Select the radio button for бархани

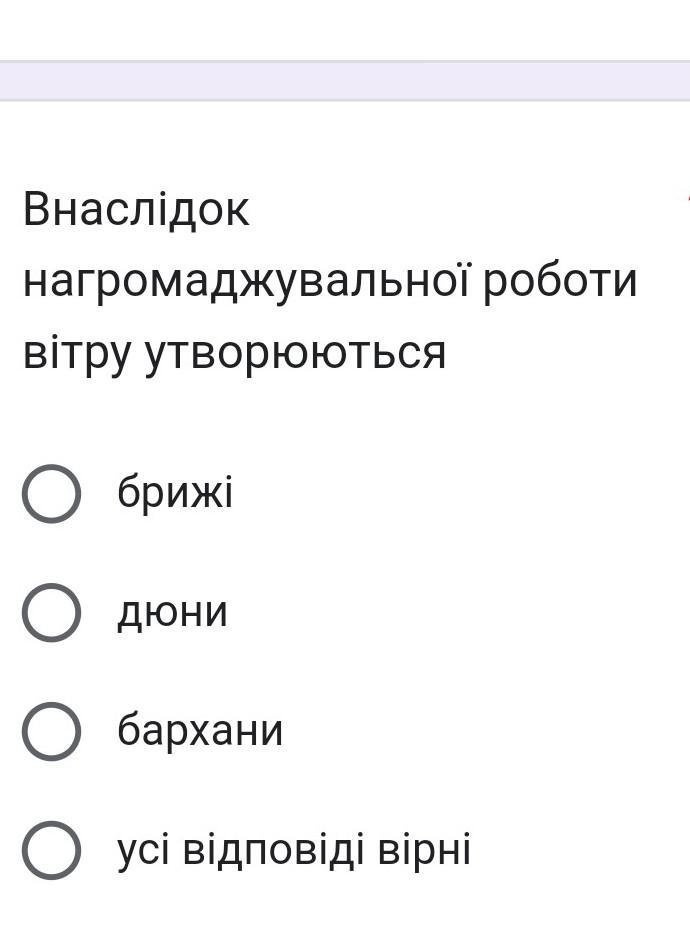[51, 731]
